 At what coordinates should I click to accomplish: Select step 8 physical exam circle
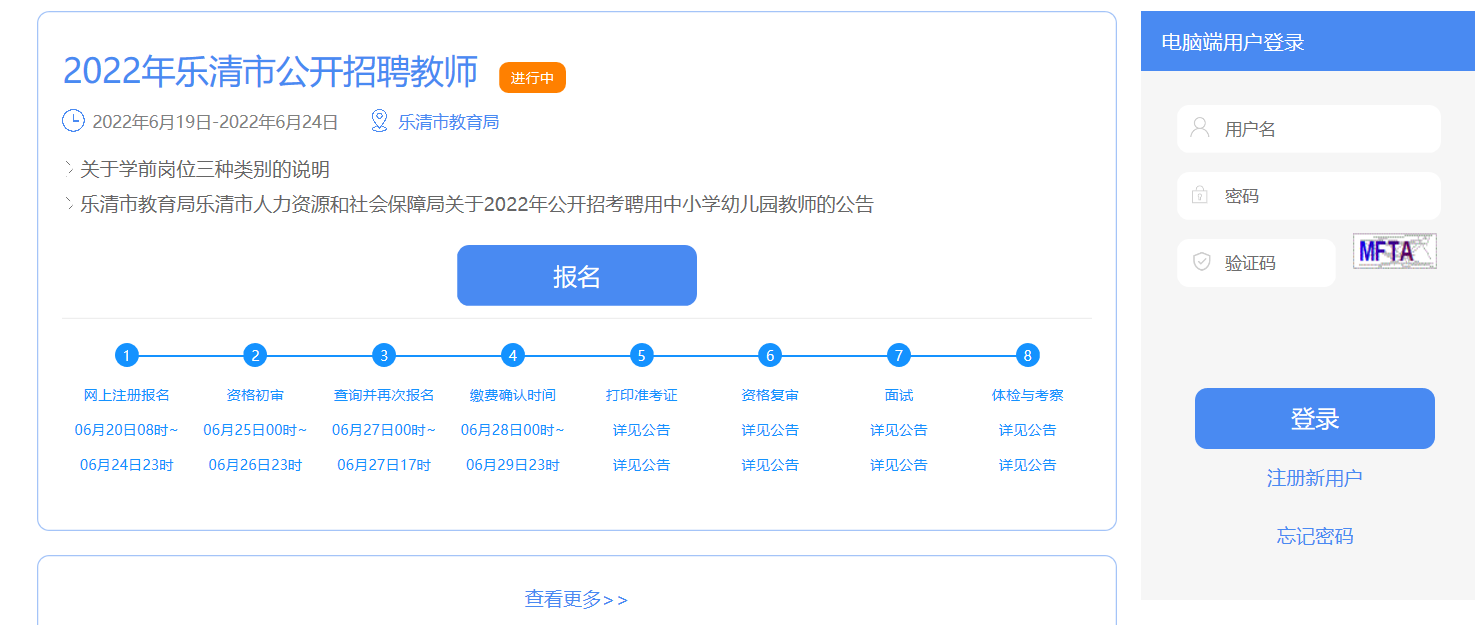(x=1027, y=355)
